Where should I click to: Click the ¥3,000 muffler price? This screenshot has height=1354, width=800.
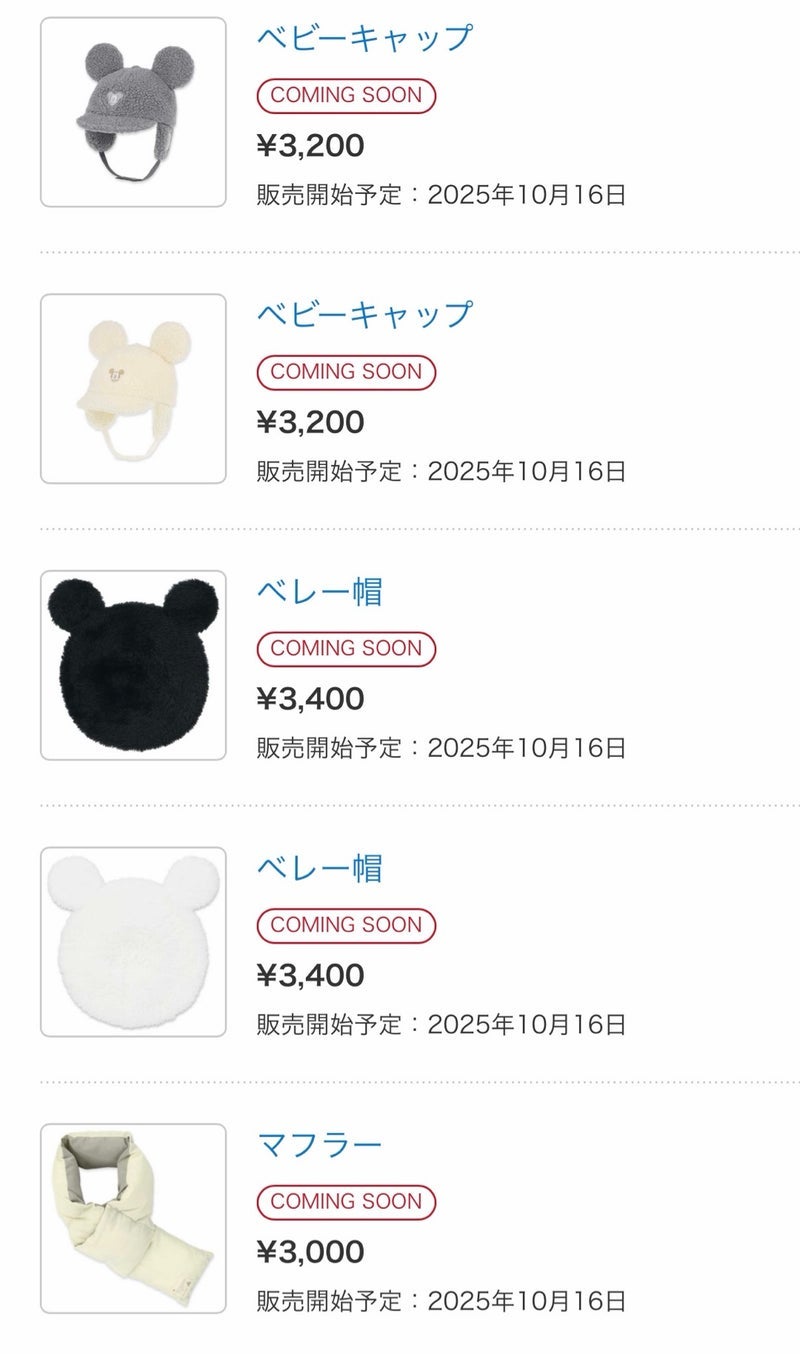[311, 1252]
